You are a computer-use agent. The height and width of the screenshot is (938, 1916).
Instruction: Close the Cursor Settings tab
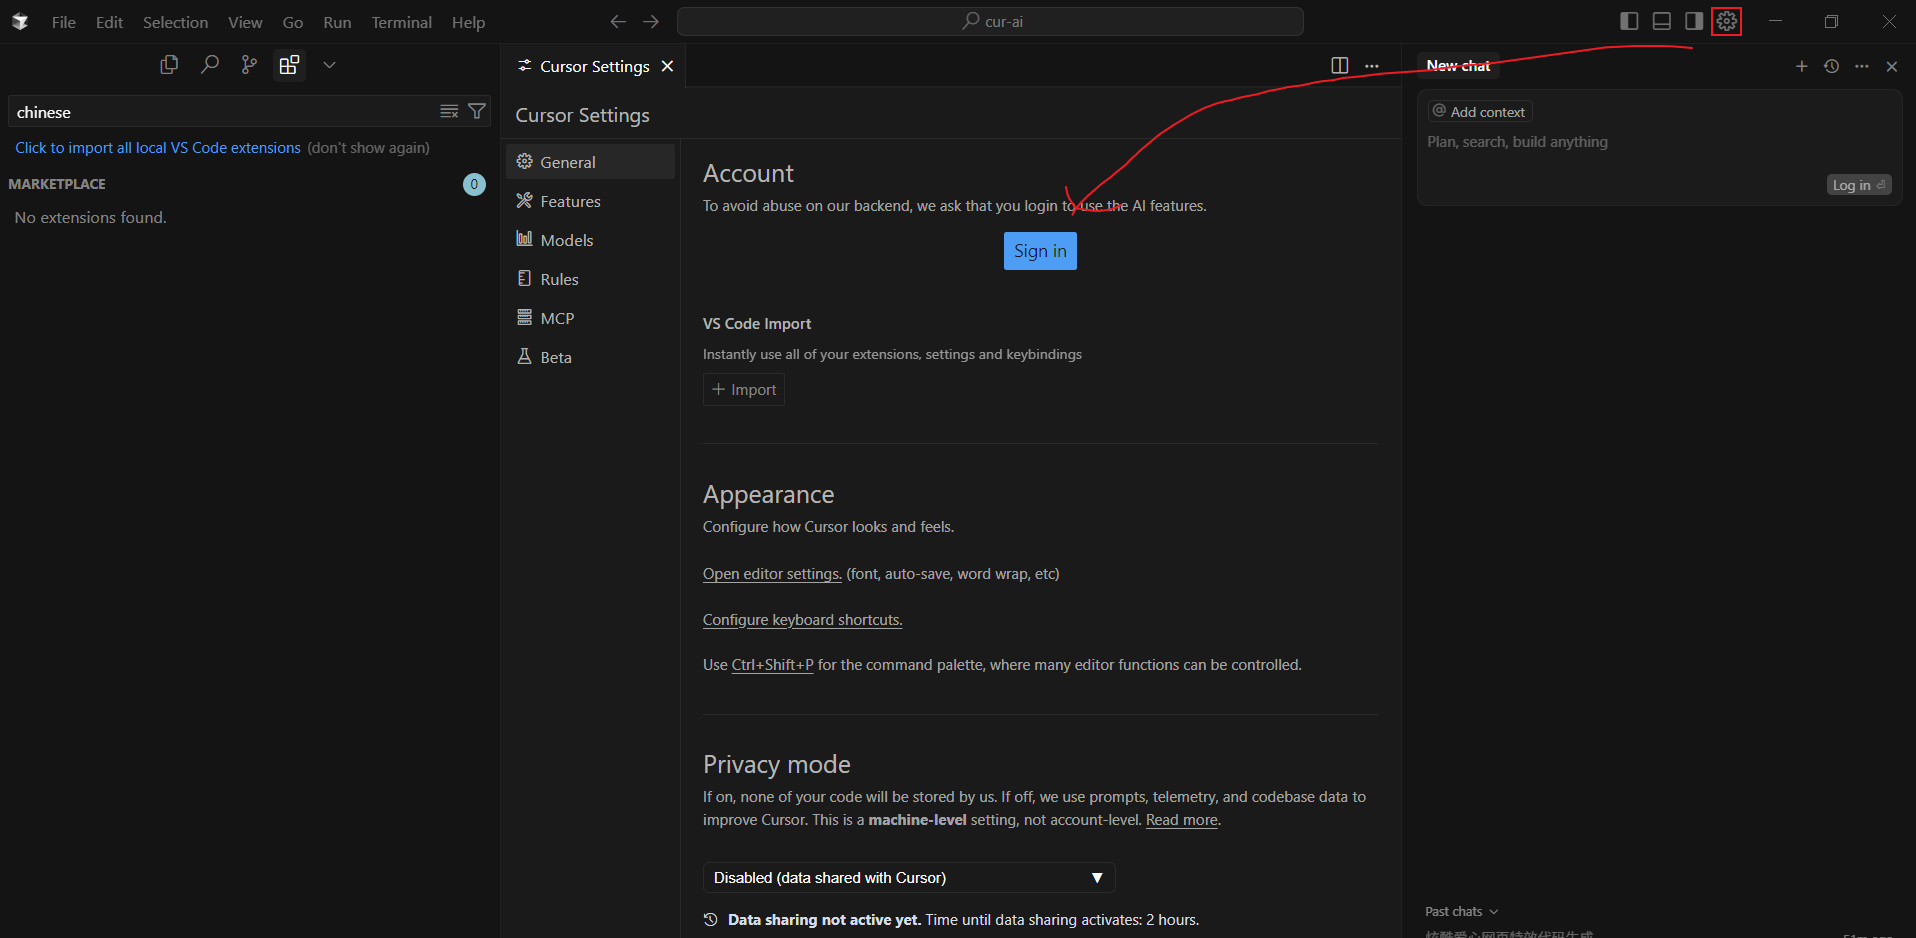667,66
